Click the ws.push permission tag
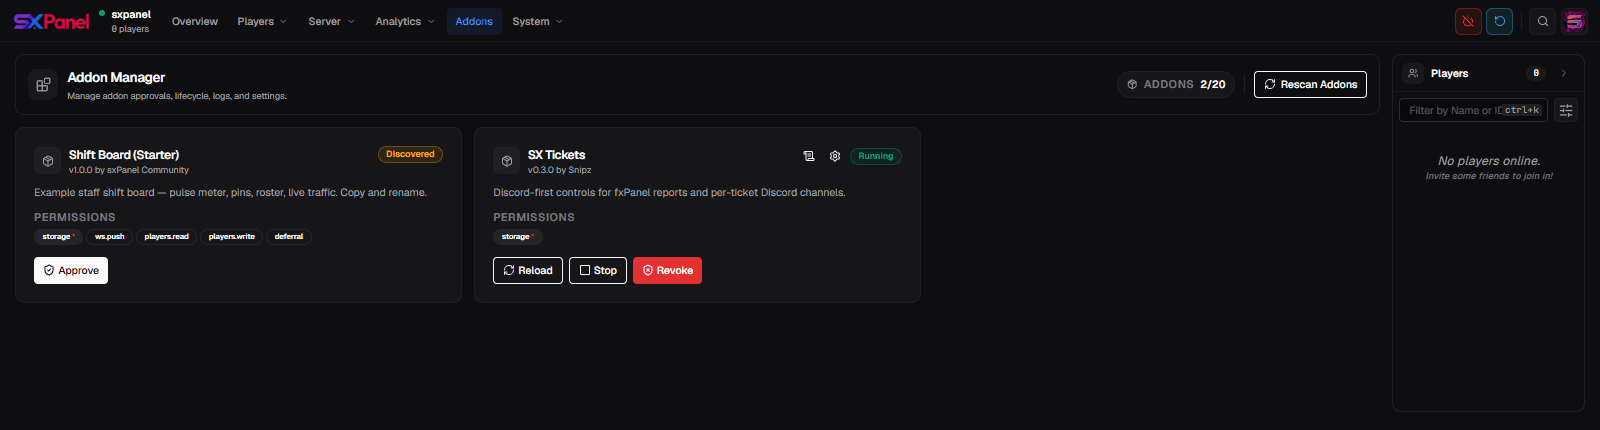Viewport: 1600px width, 430px height. [110, 237]
